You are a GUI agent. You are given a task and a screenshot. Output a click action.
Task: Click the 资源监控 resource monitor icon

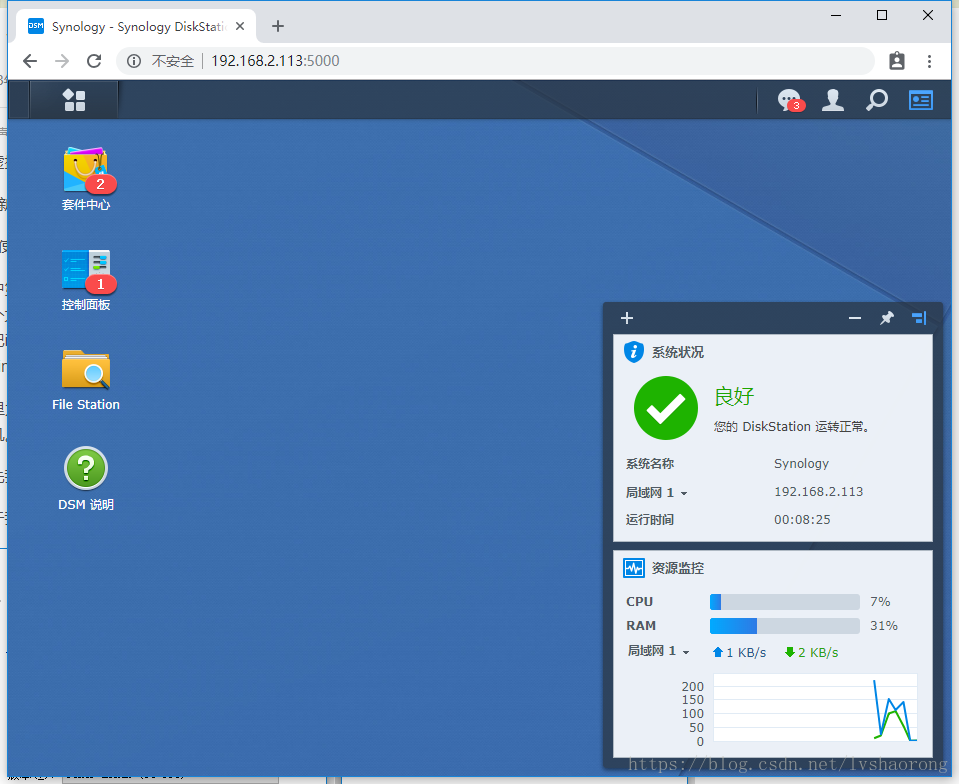click(634, 568)
